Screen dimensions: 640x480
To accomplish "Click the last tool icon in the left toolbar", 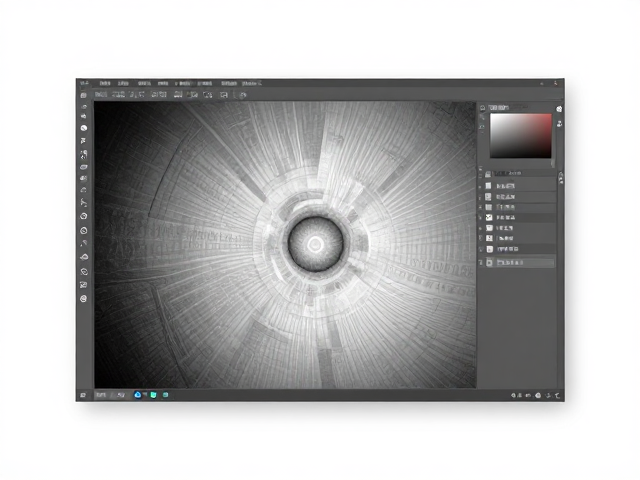I will 84,299.
